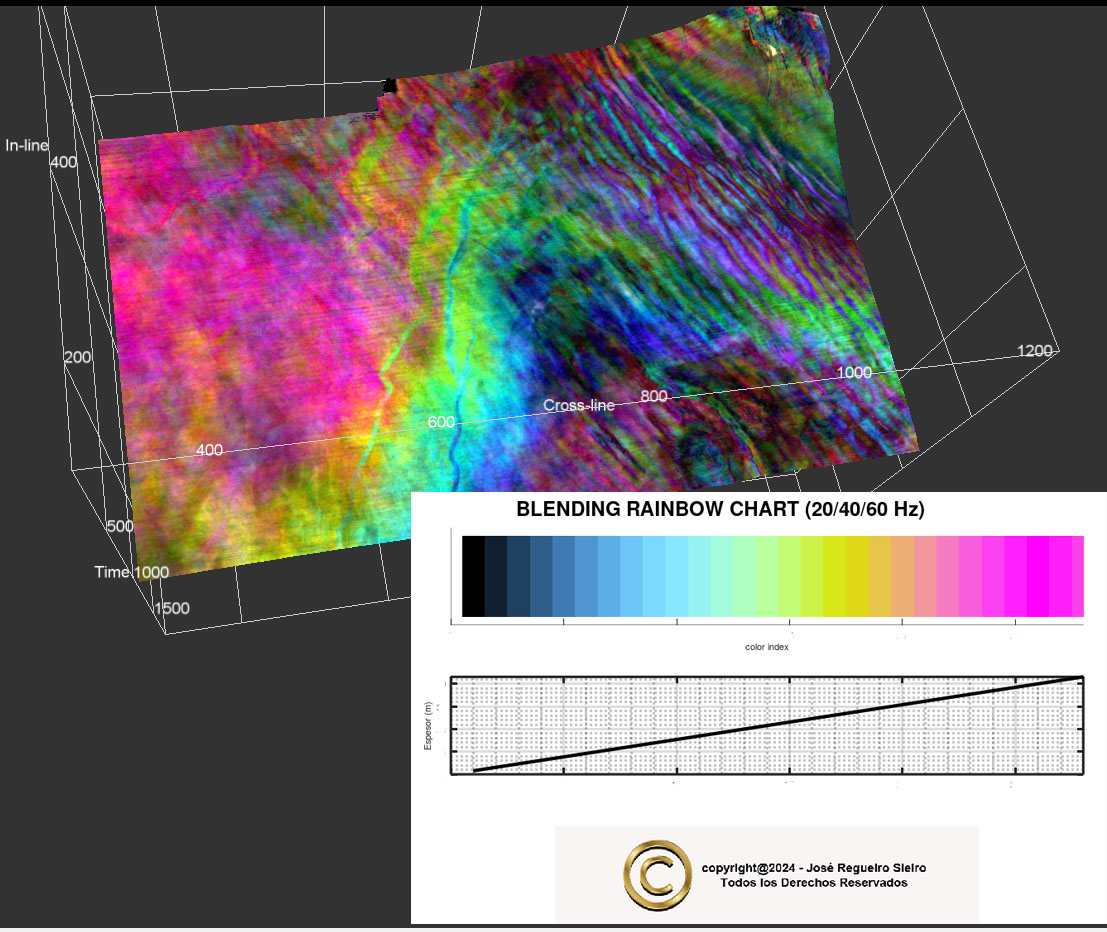Viewport: 1107px width, 932px height.
Task: Click the 1200 cross-line tick label
Action: click(1035, 350)
